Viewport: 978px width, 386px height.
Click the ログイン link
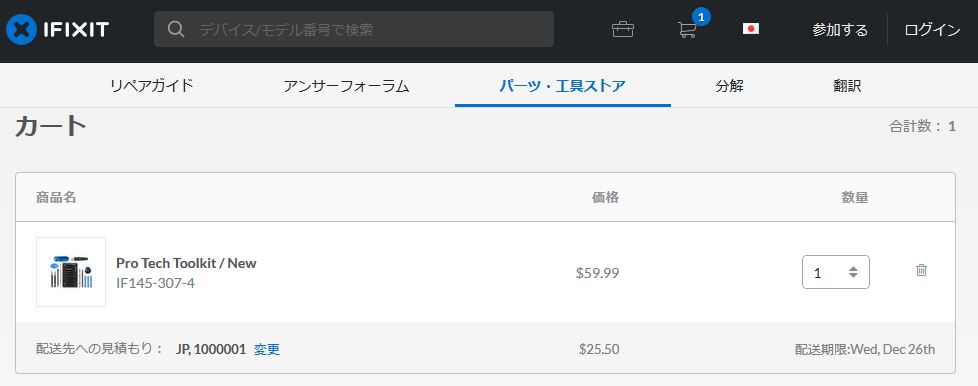pos(932,29)
